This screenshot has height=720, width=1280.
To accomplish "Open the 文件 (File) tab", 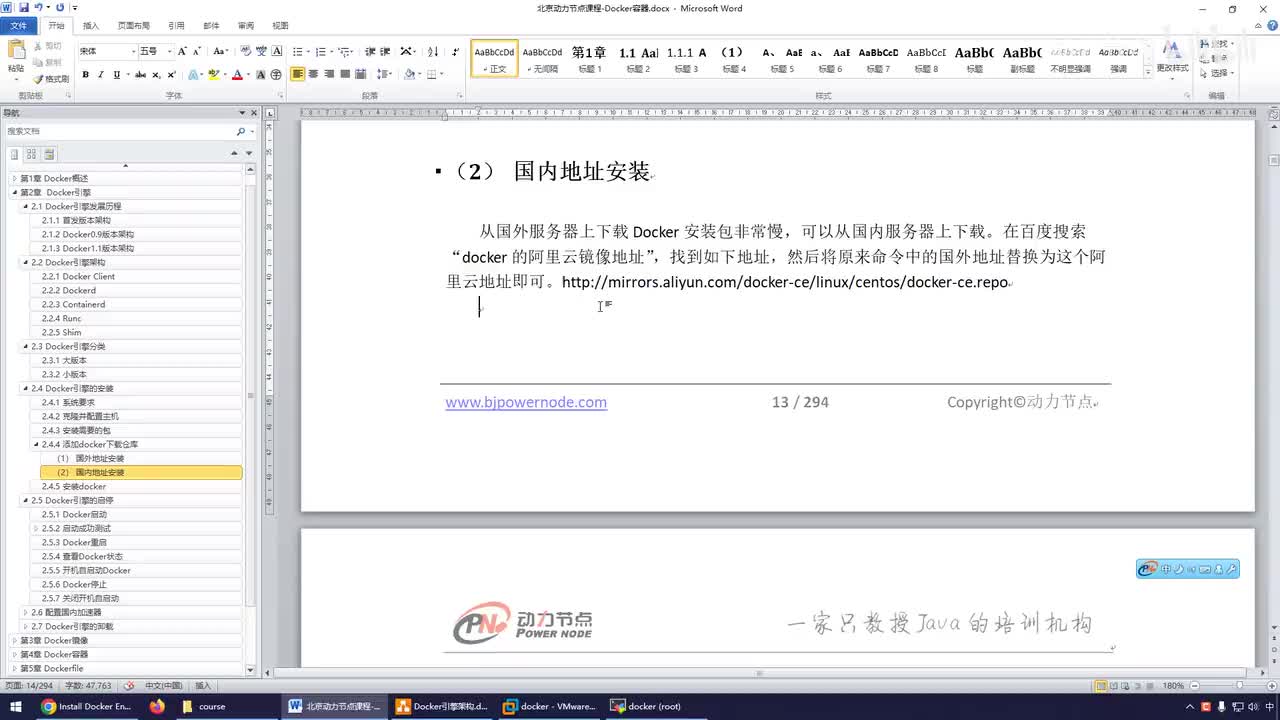I will (x=18, y=26).
